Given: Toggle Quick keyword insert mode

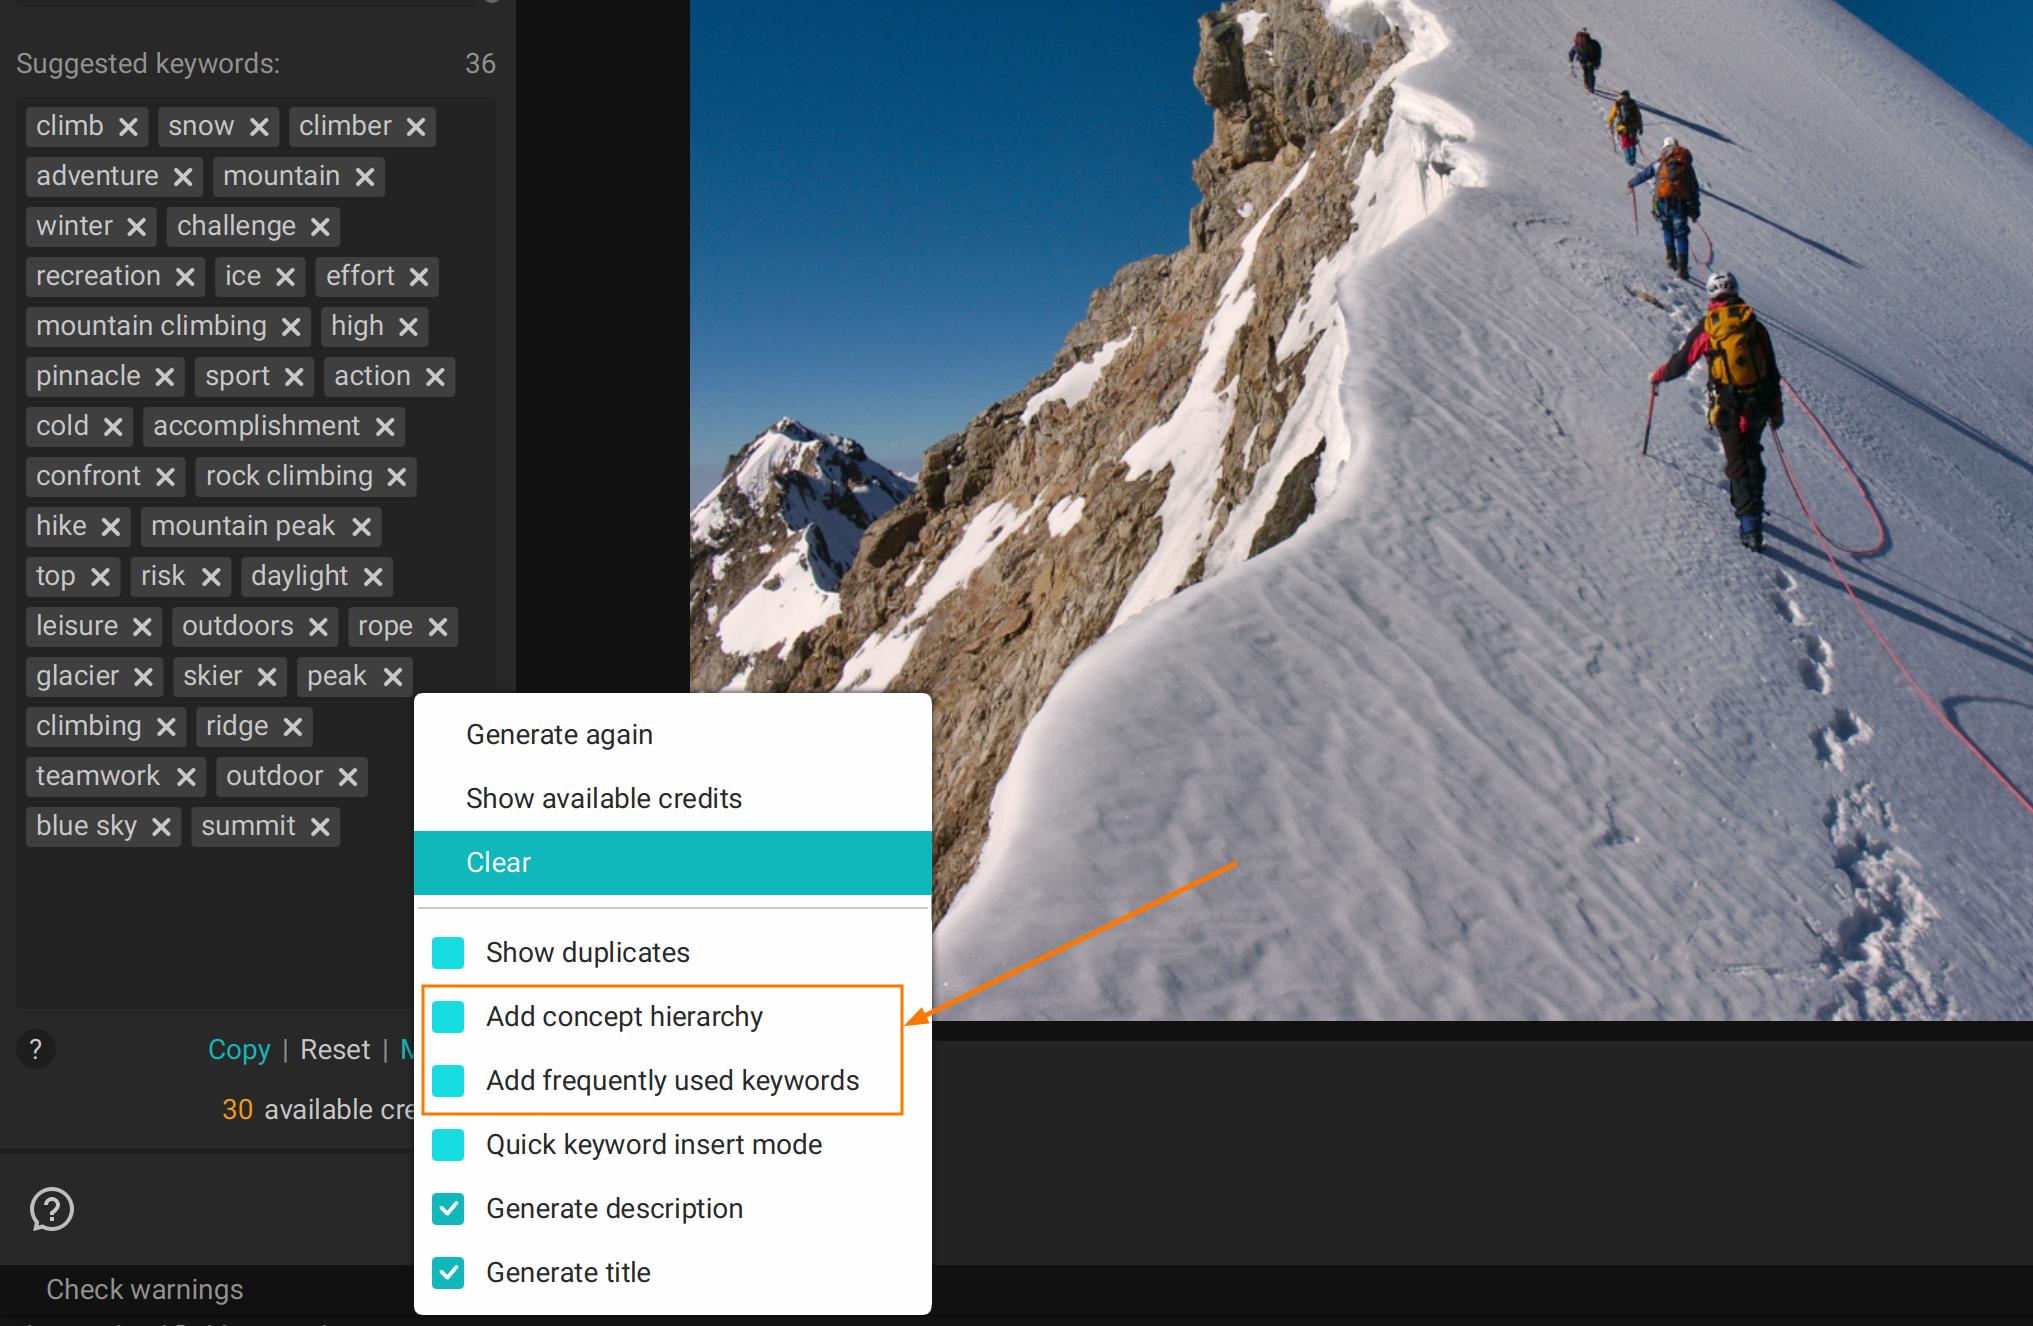Looking at the screenshot, I should pos(448,1145).
